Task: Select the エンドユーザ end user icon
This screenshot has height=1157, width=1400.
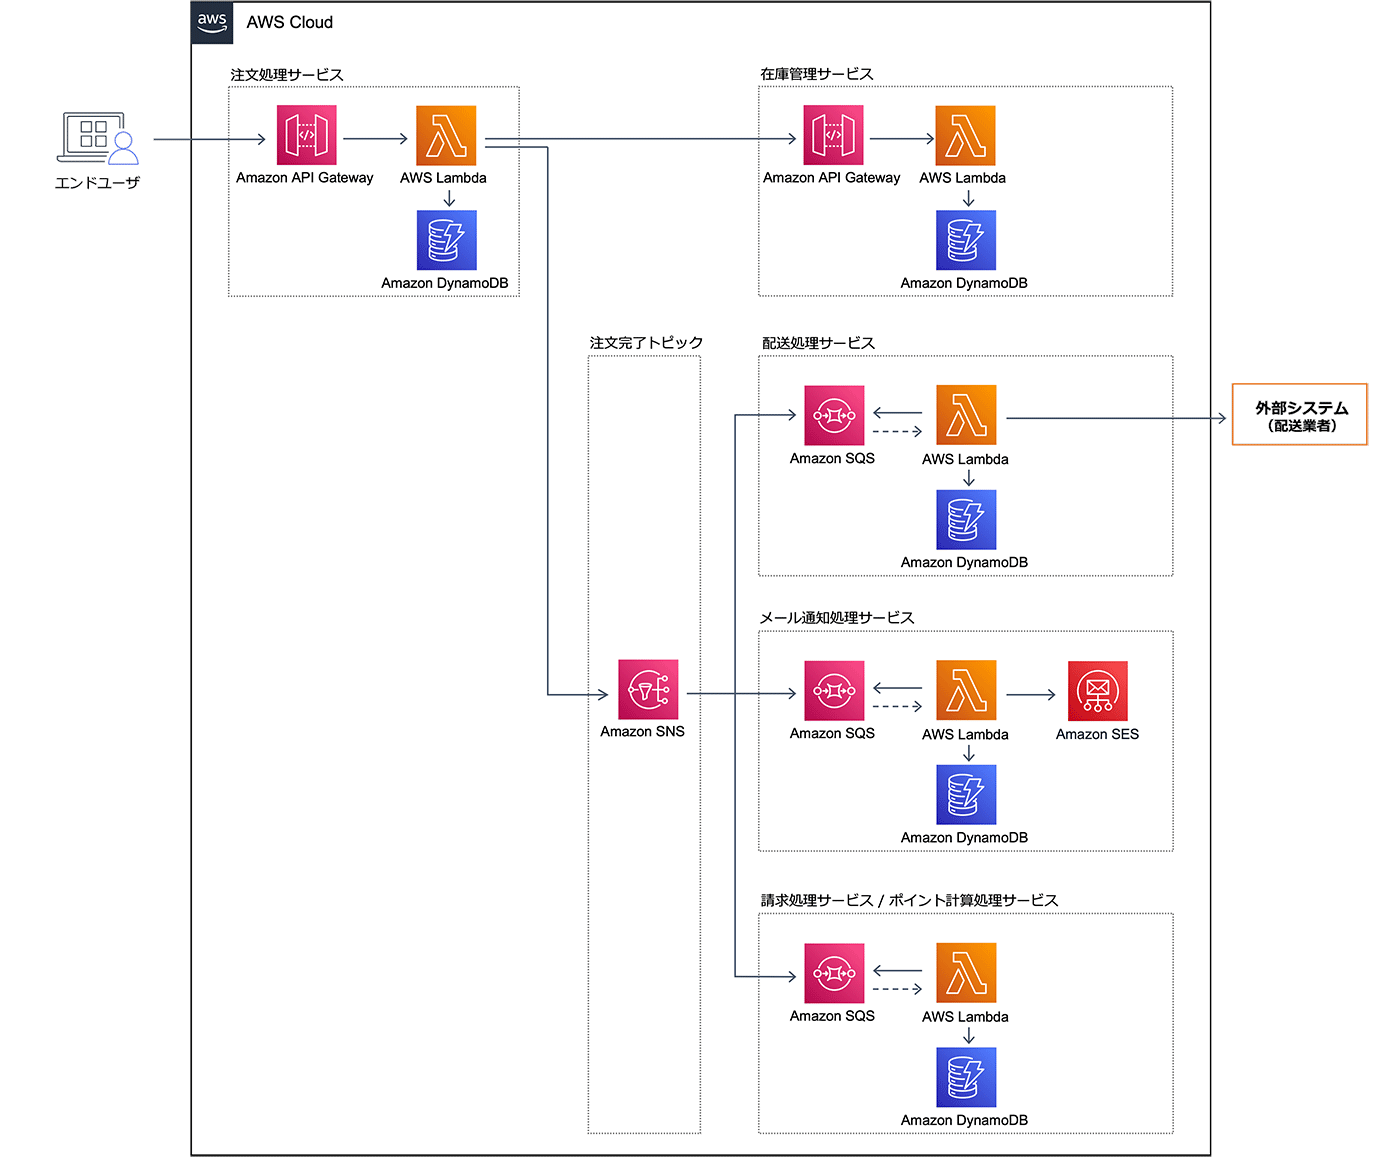Action: pyautogui.click(x=97, y=138)
